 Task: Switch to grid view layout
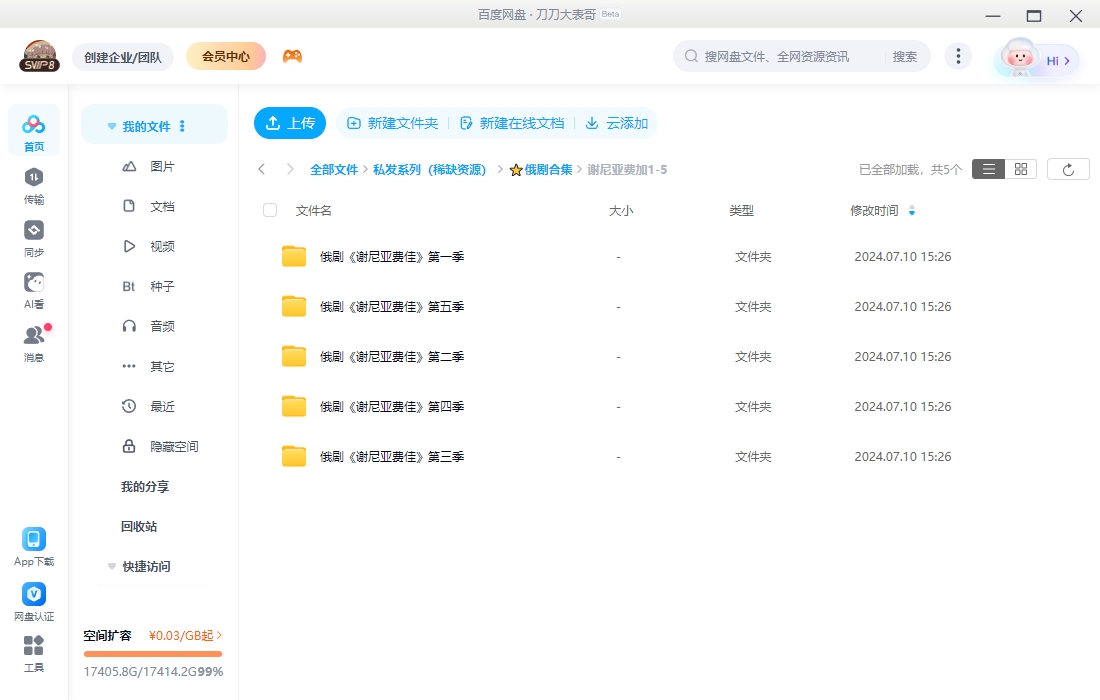1021,169
